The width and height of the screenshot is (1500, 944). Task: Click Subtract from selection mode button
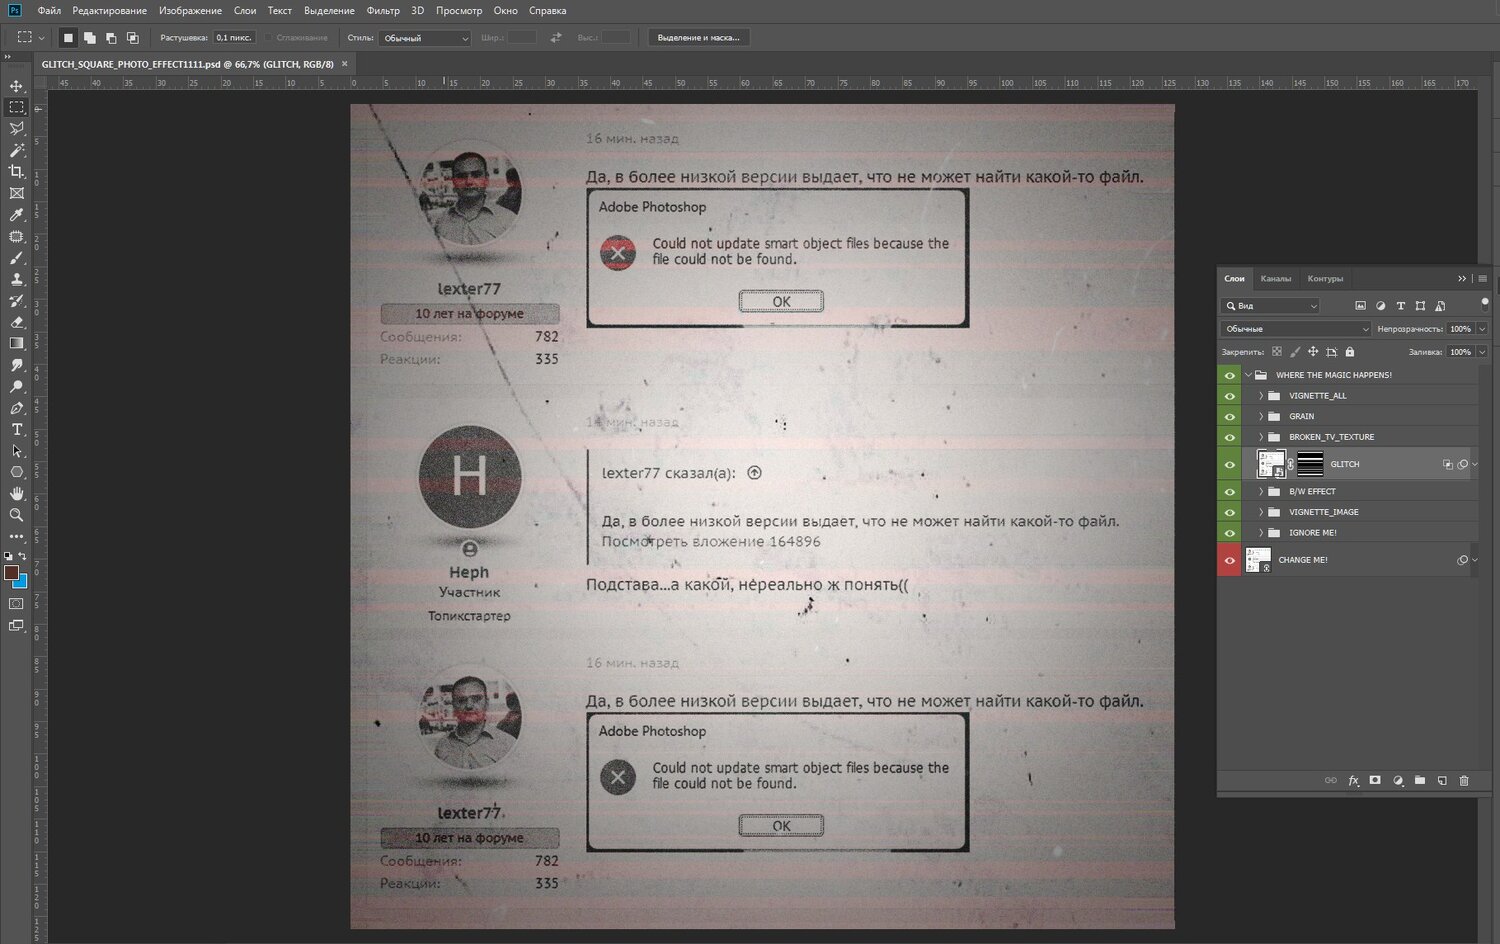pos(111,38)
